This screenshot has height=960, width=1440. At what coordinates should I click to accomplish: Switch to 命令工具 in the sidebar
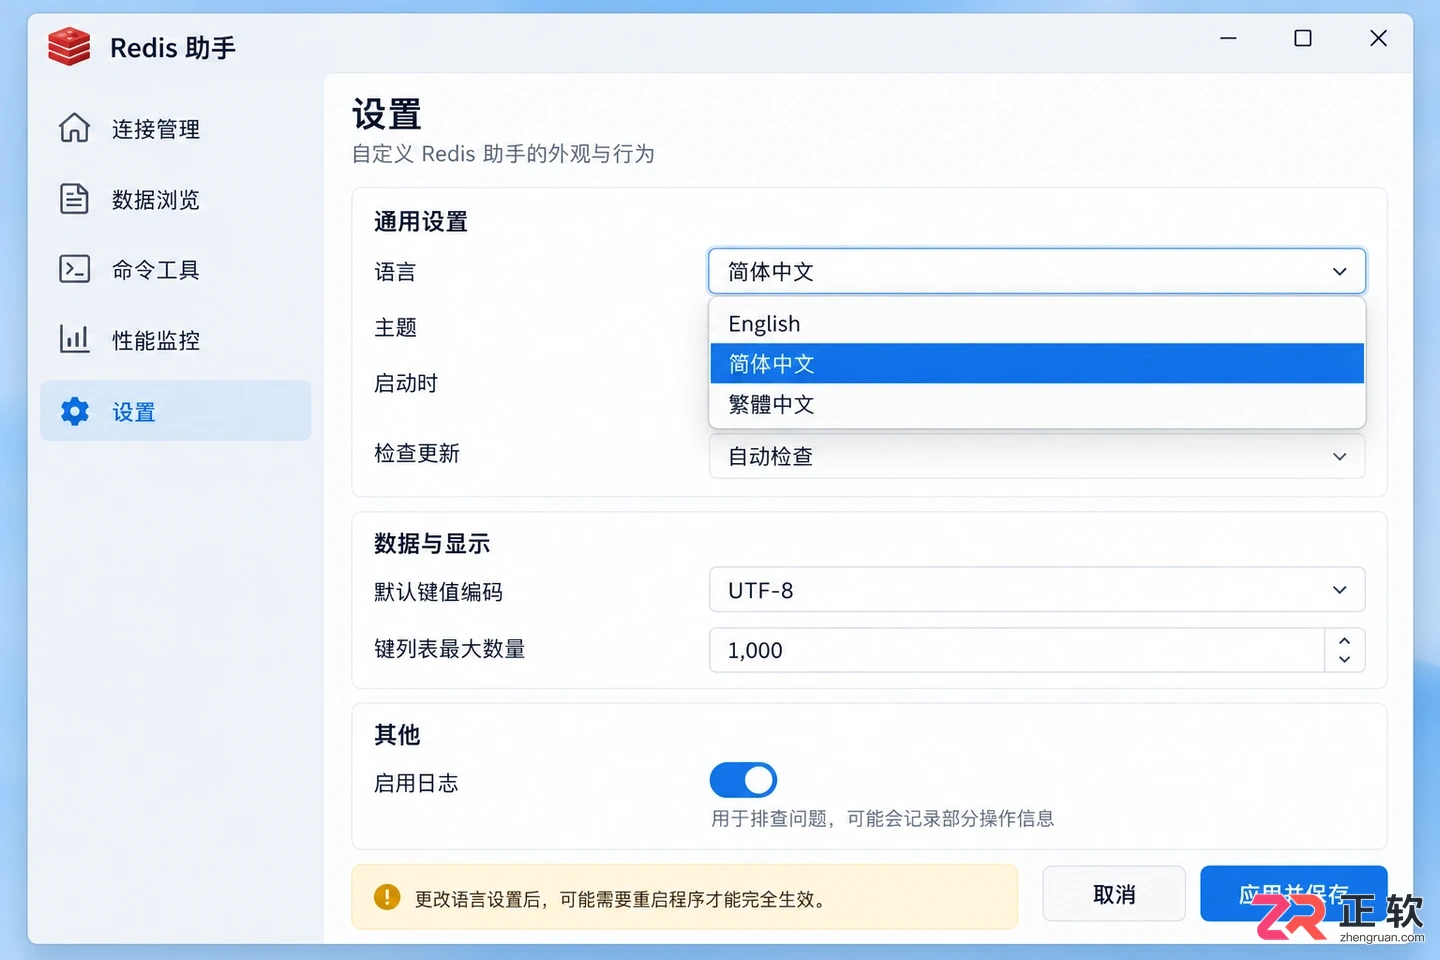175,269
